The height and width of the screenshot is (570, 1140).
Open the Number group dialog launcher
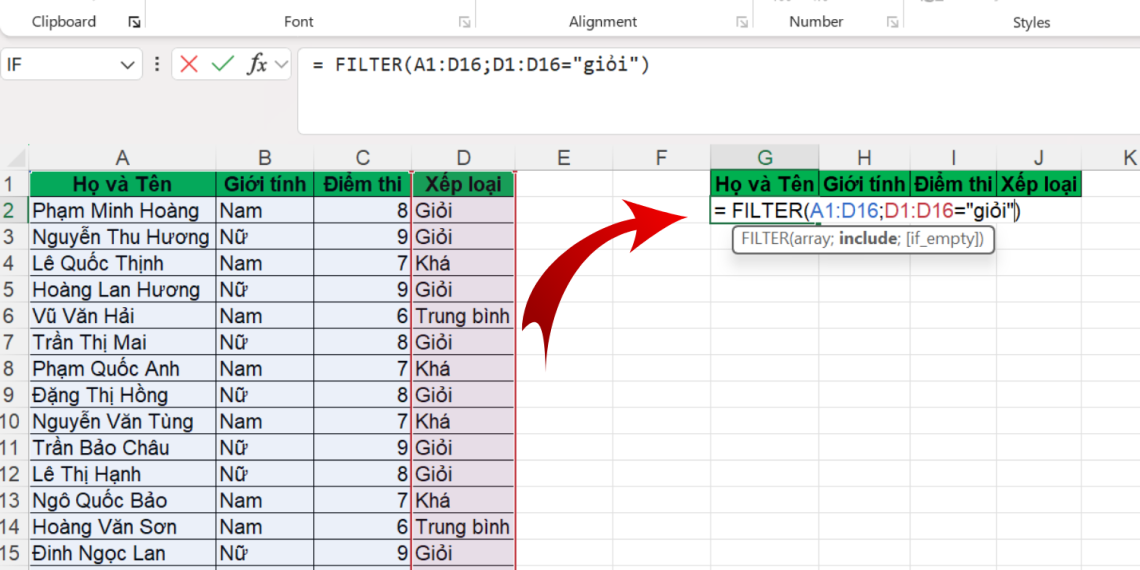click(x=890, y=22)
